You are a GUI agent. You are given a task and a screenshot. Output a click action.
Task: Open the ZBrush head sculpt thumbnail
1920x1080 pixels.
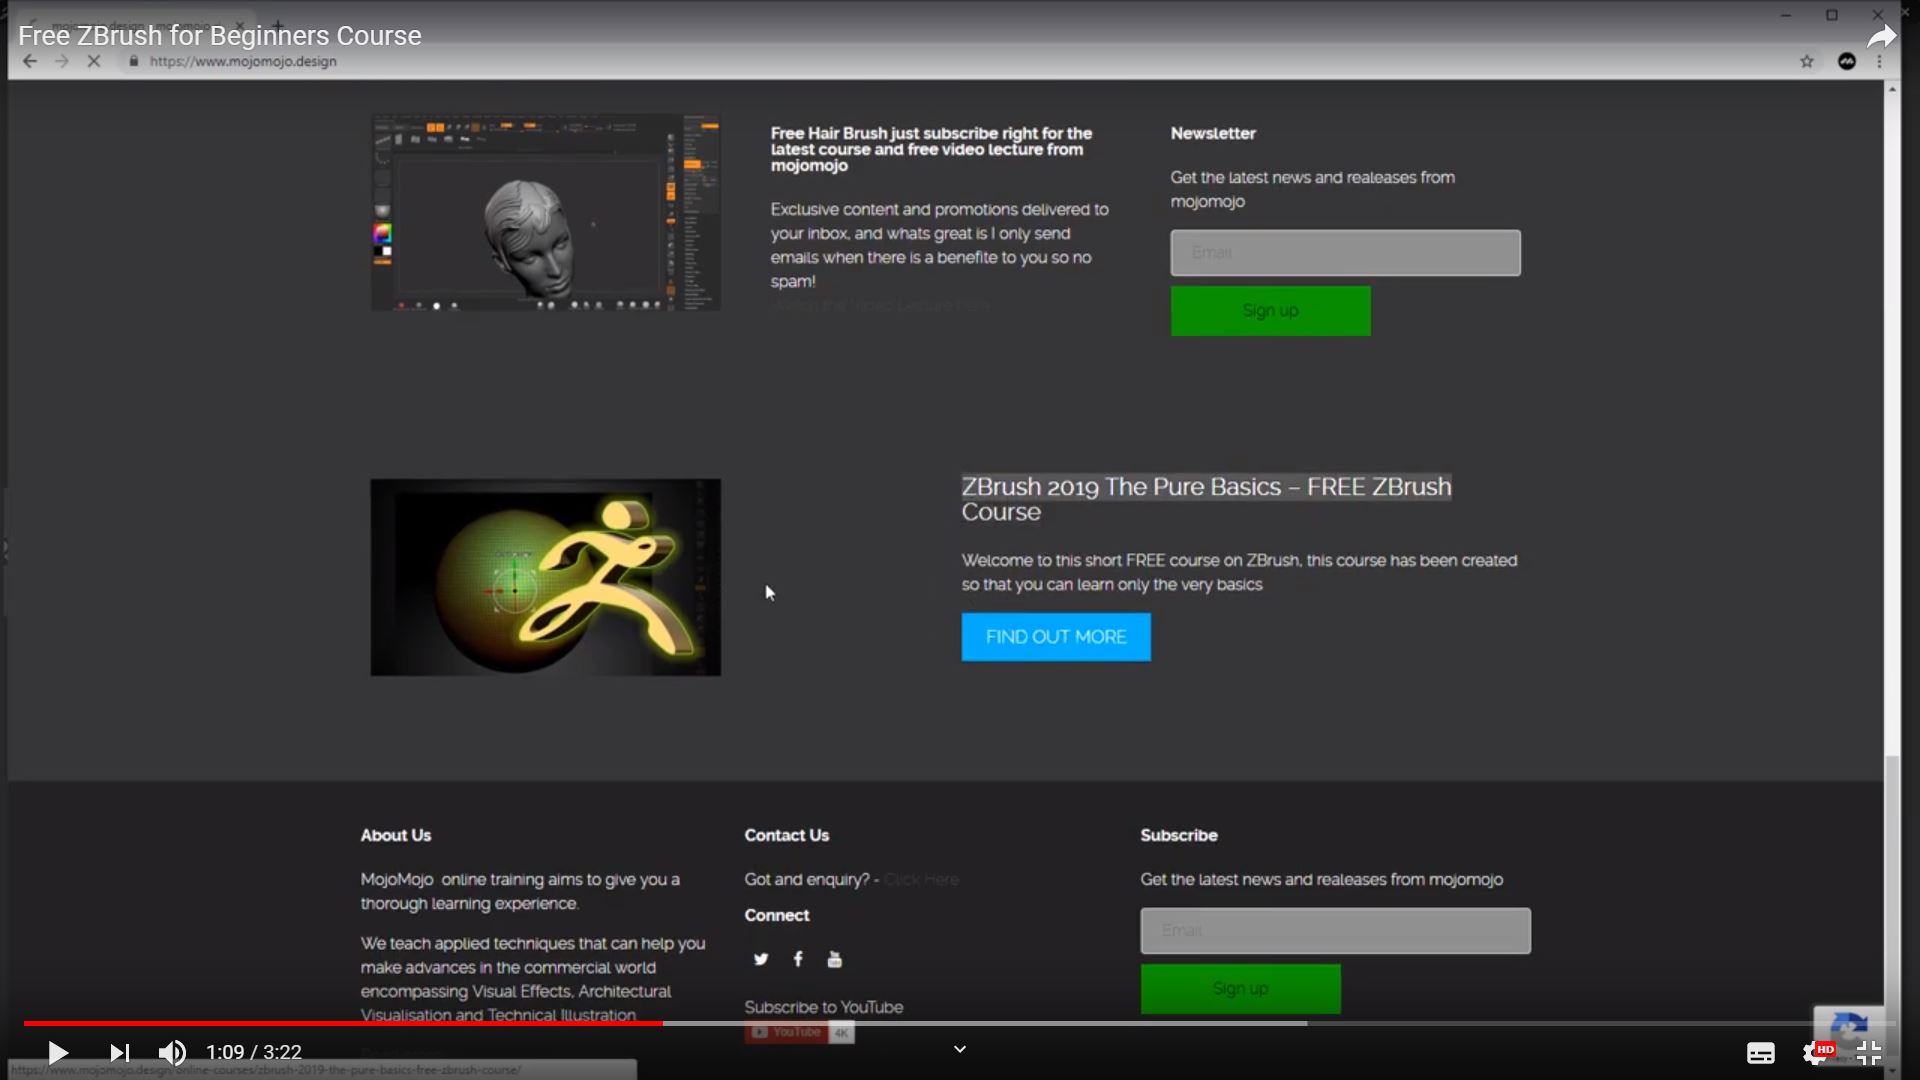pyautogui.click(x=546, y=212)
